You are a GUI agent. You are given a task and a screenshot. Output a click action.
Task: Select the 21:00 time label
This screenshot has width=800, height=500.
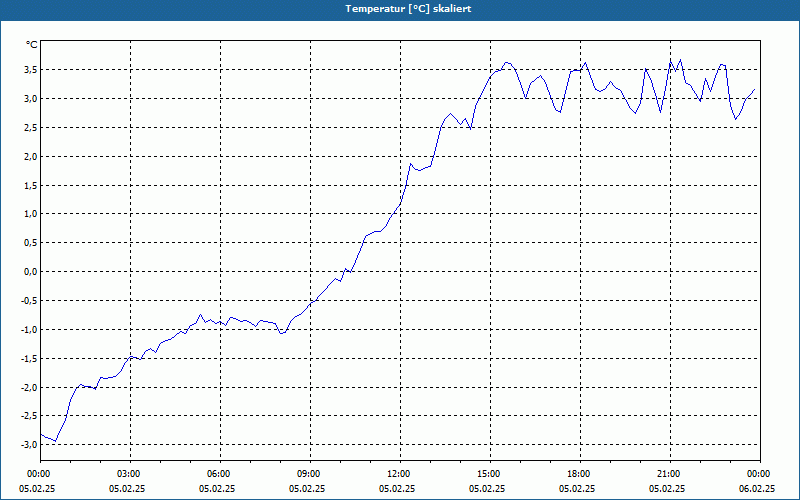click(670, 474)
